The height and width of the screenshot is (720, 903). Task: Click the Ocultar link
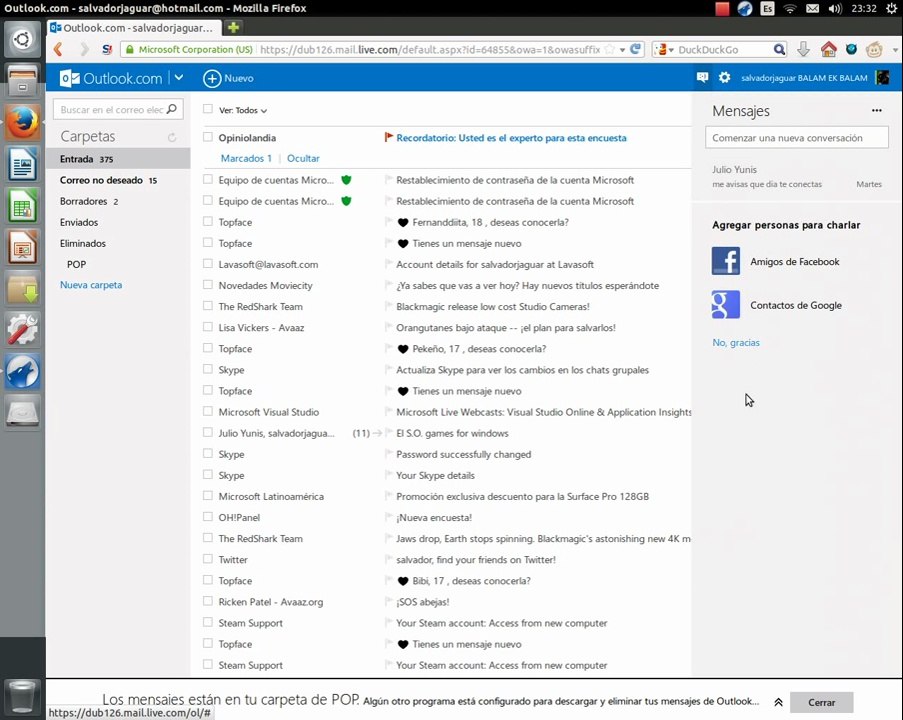tap(303, 158)
